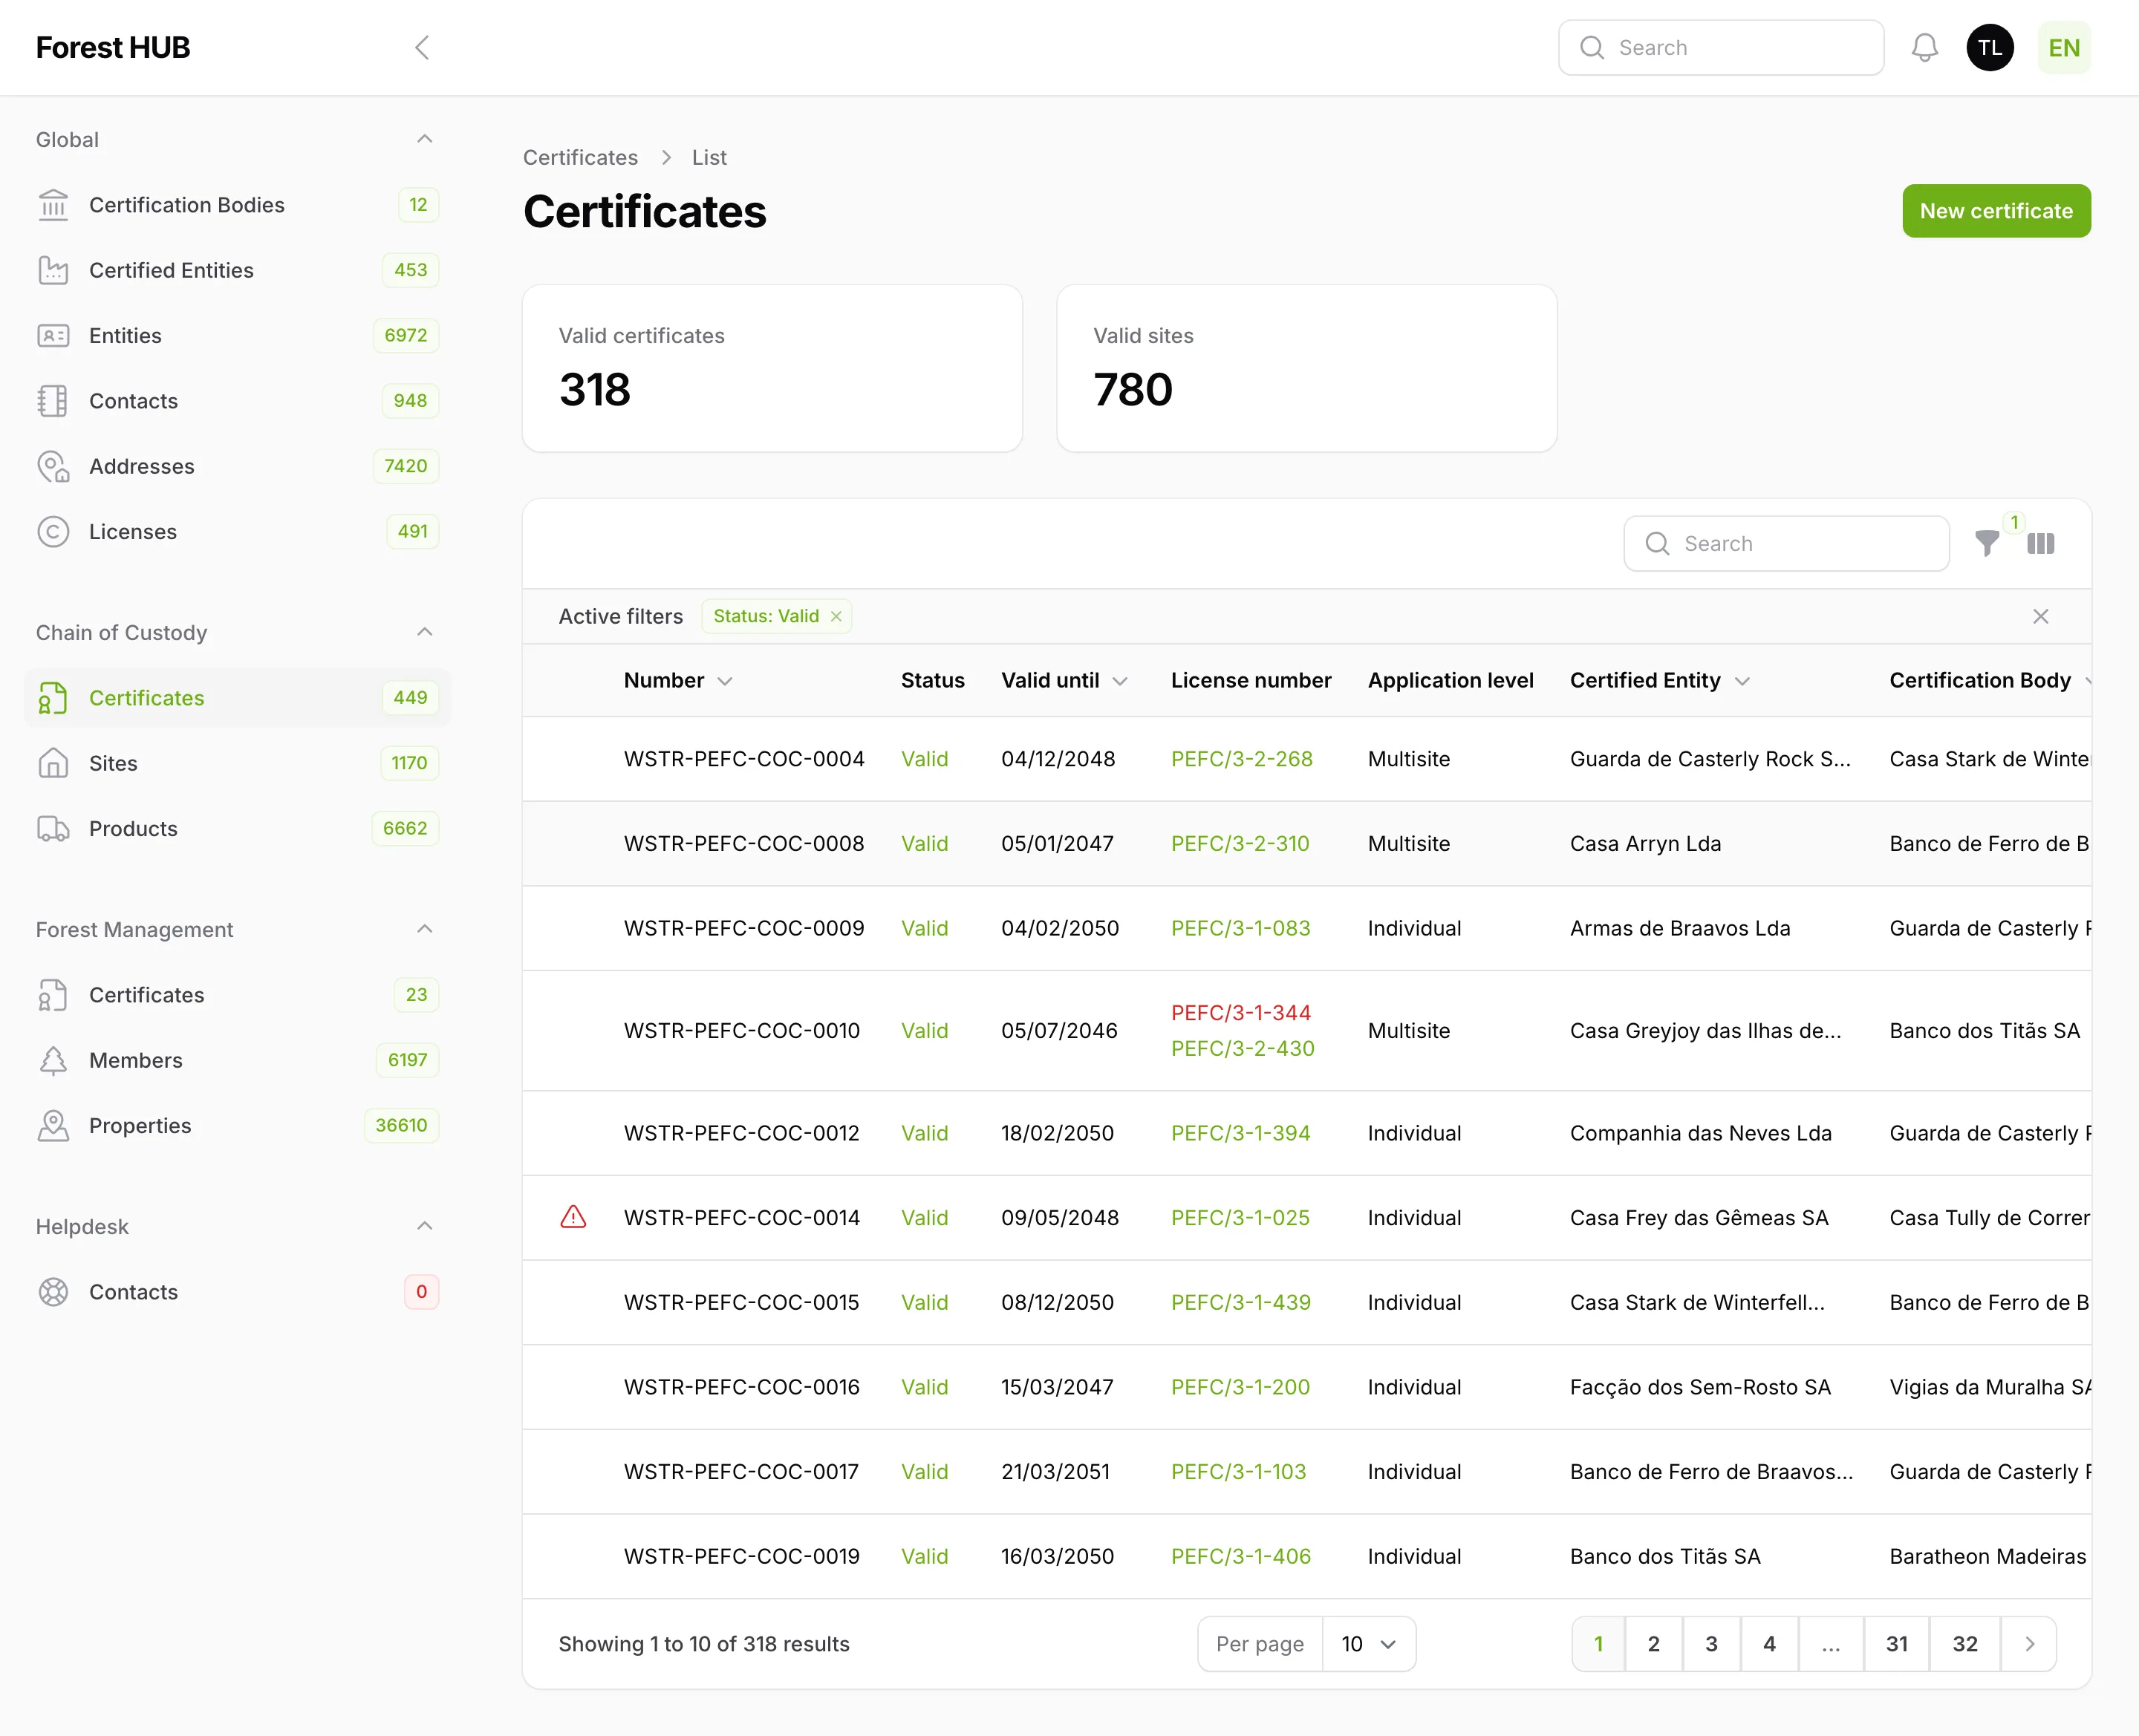Go to page 31
Viewport: 2139px width, 1736px height.
click(x=1897, y=1644)
